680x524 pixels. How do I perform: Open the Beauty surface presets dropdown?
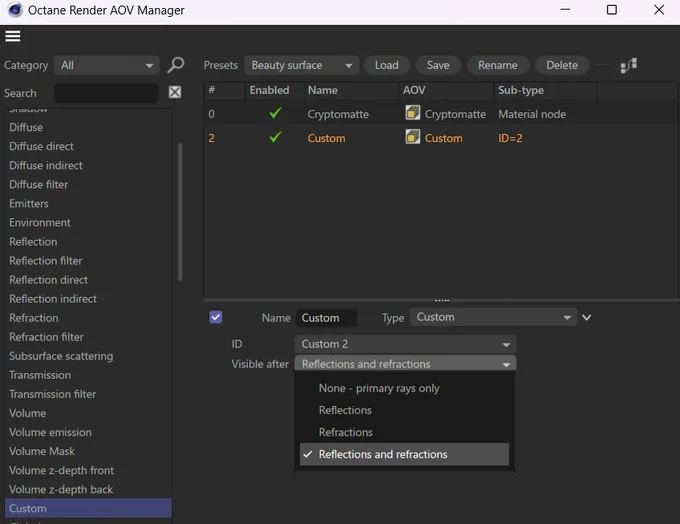tap(301, 66)
